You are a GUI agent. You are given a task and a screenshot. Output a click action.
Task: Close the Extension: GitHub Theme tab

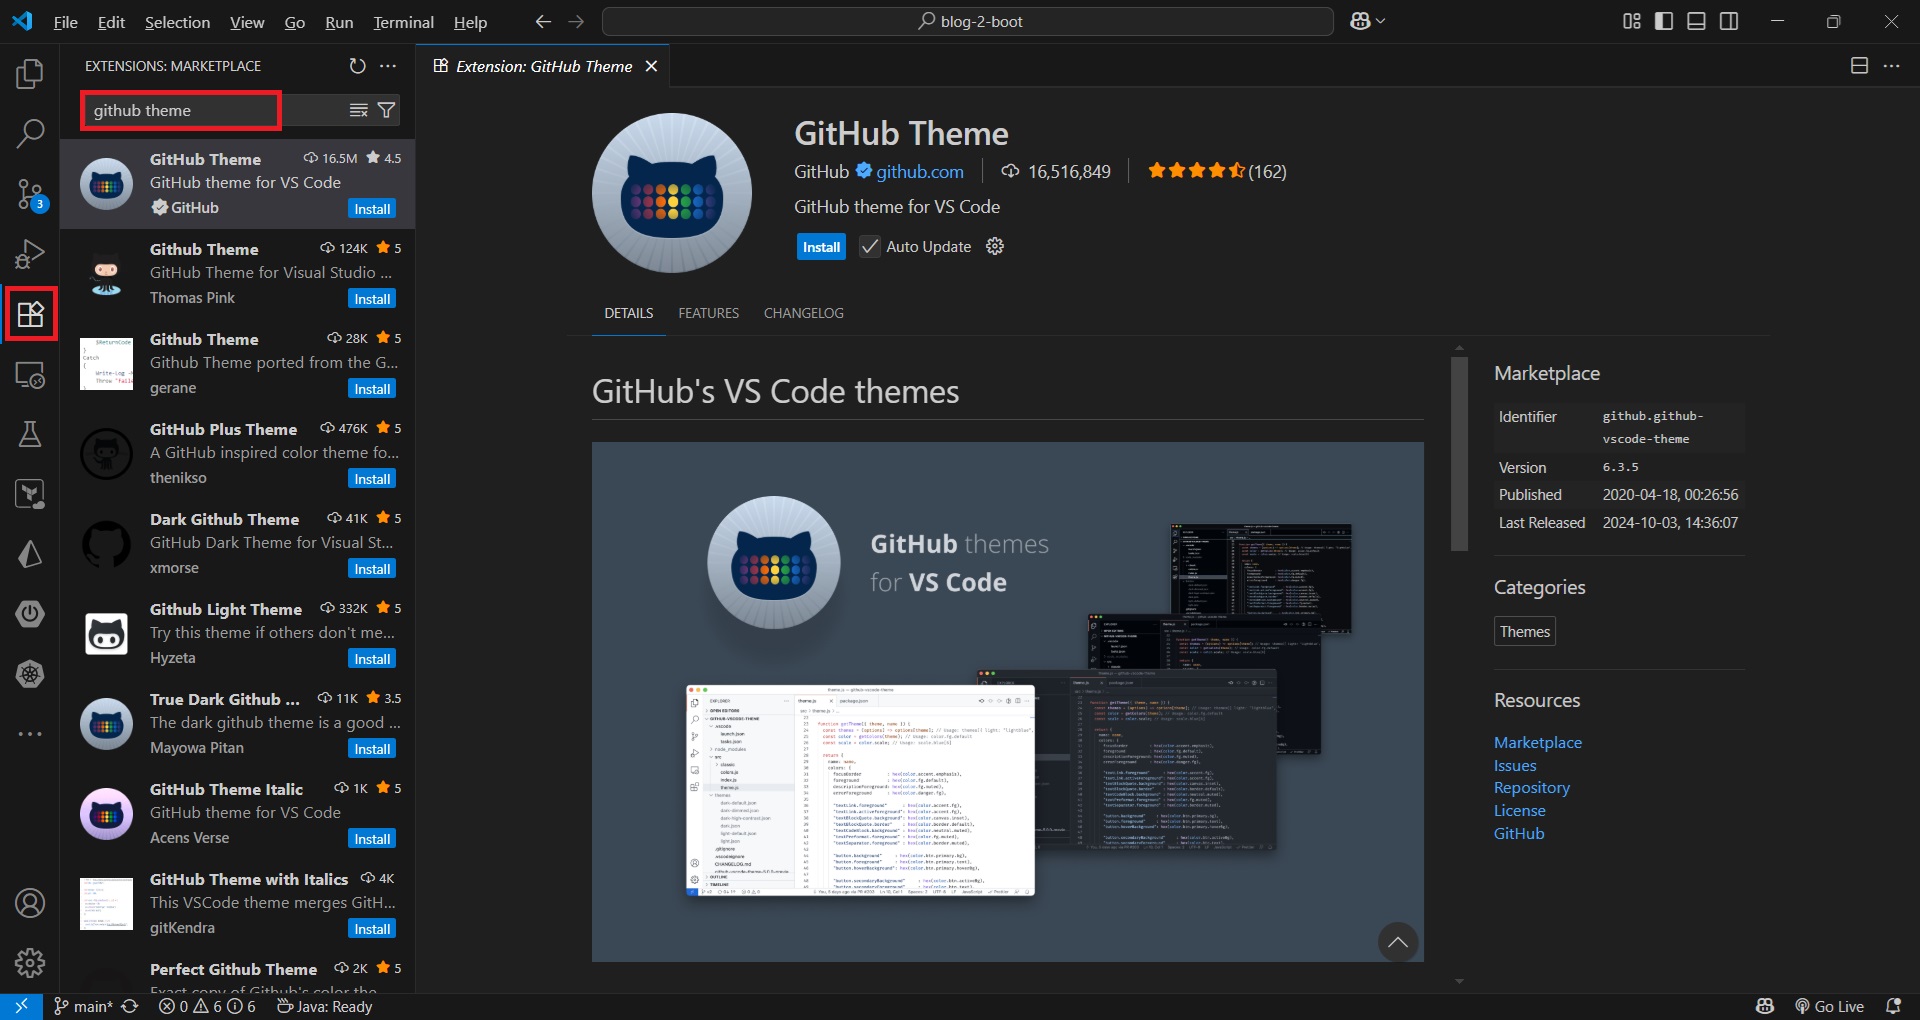tap(651, 66)
